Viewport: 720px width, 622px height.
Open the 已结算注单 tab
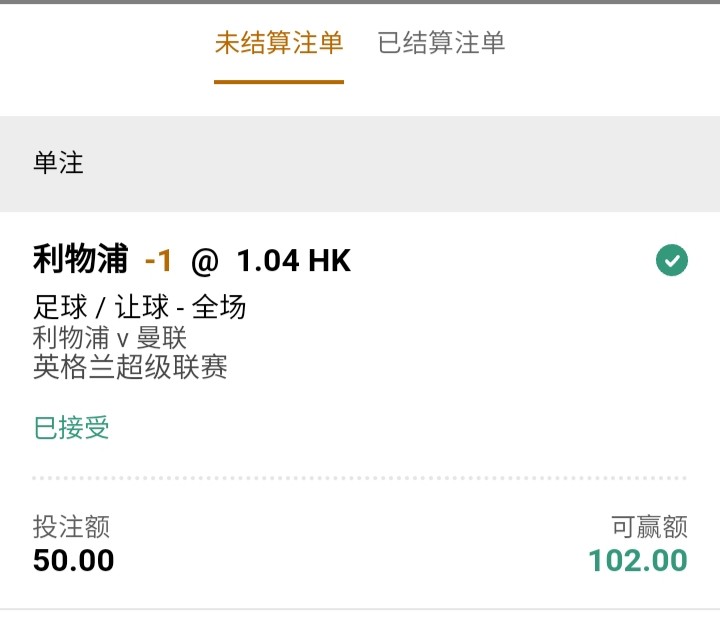coord(441,43)
